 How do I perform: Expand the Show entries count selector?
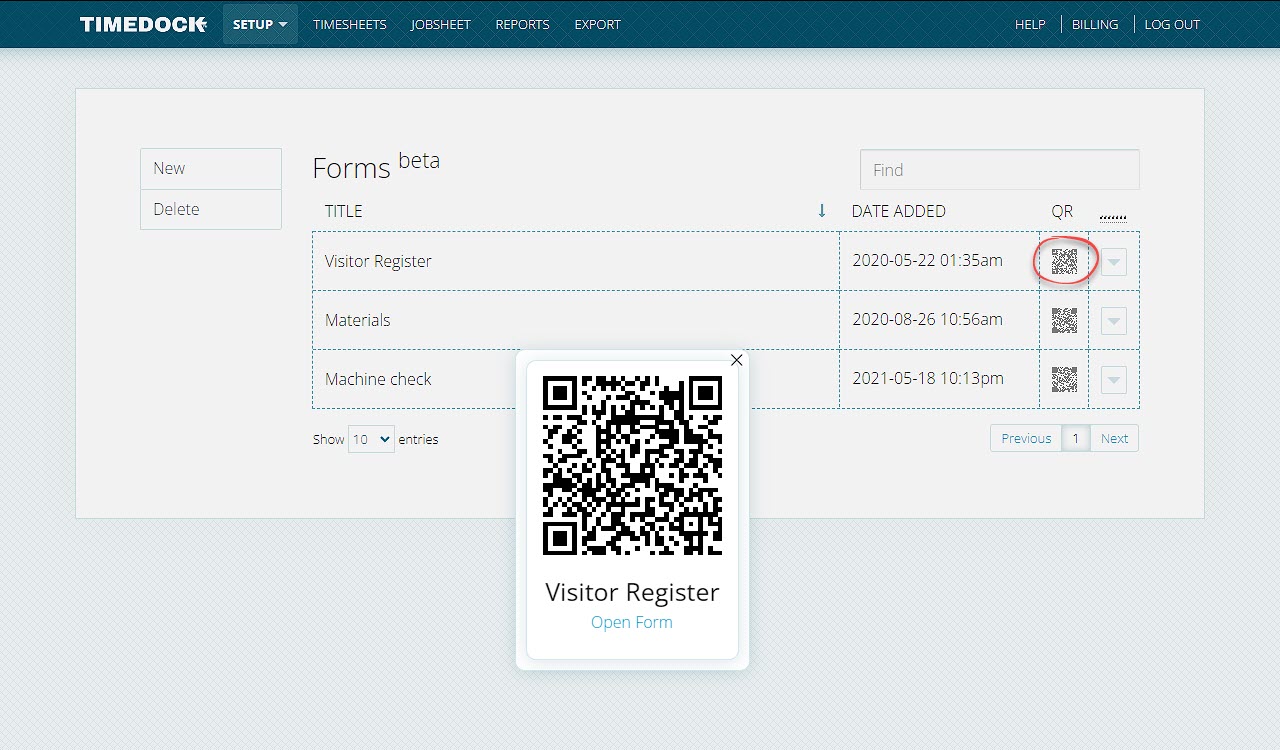click(371, 439)
